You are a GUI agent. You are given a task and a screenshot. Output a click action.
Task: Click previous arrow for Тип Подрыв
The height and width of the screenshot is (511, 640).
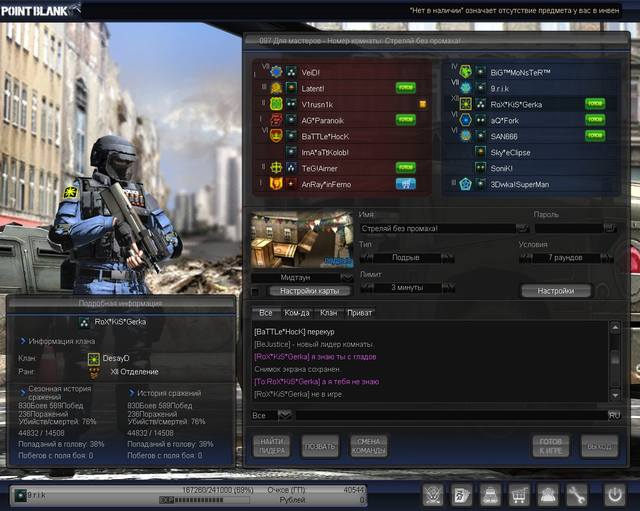[x=366, y=258]
